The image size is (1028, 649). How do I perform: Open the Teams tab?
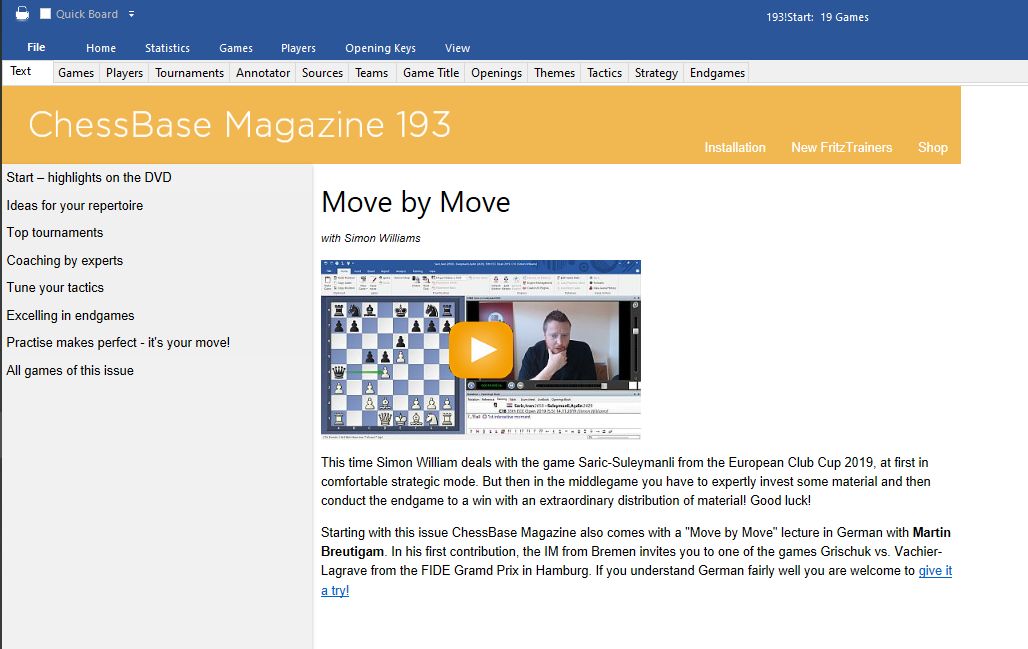[x=372, y=73]
